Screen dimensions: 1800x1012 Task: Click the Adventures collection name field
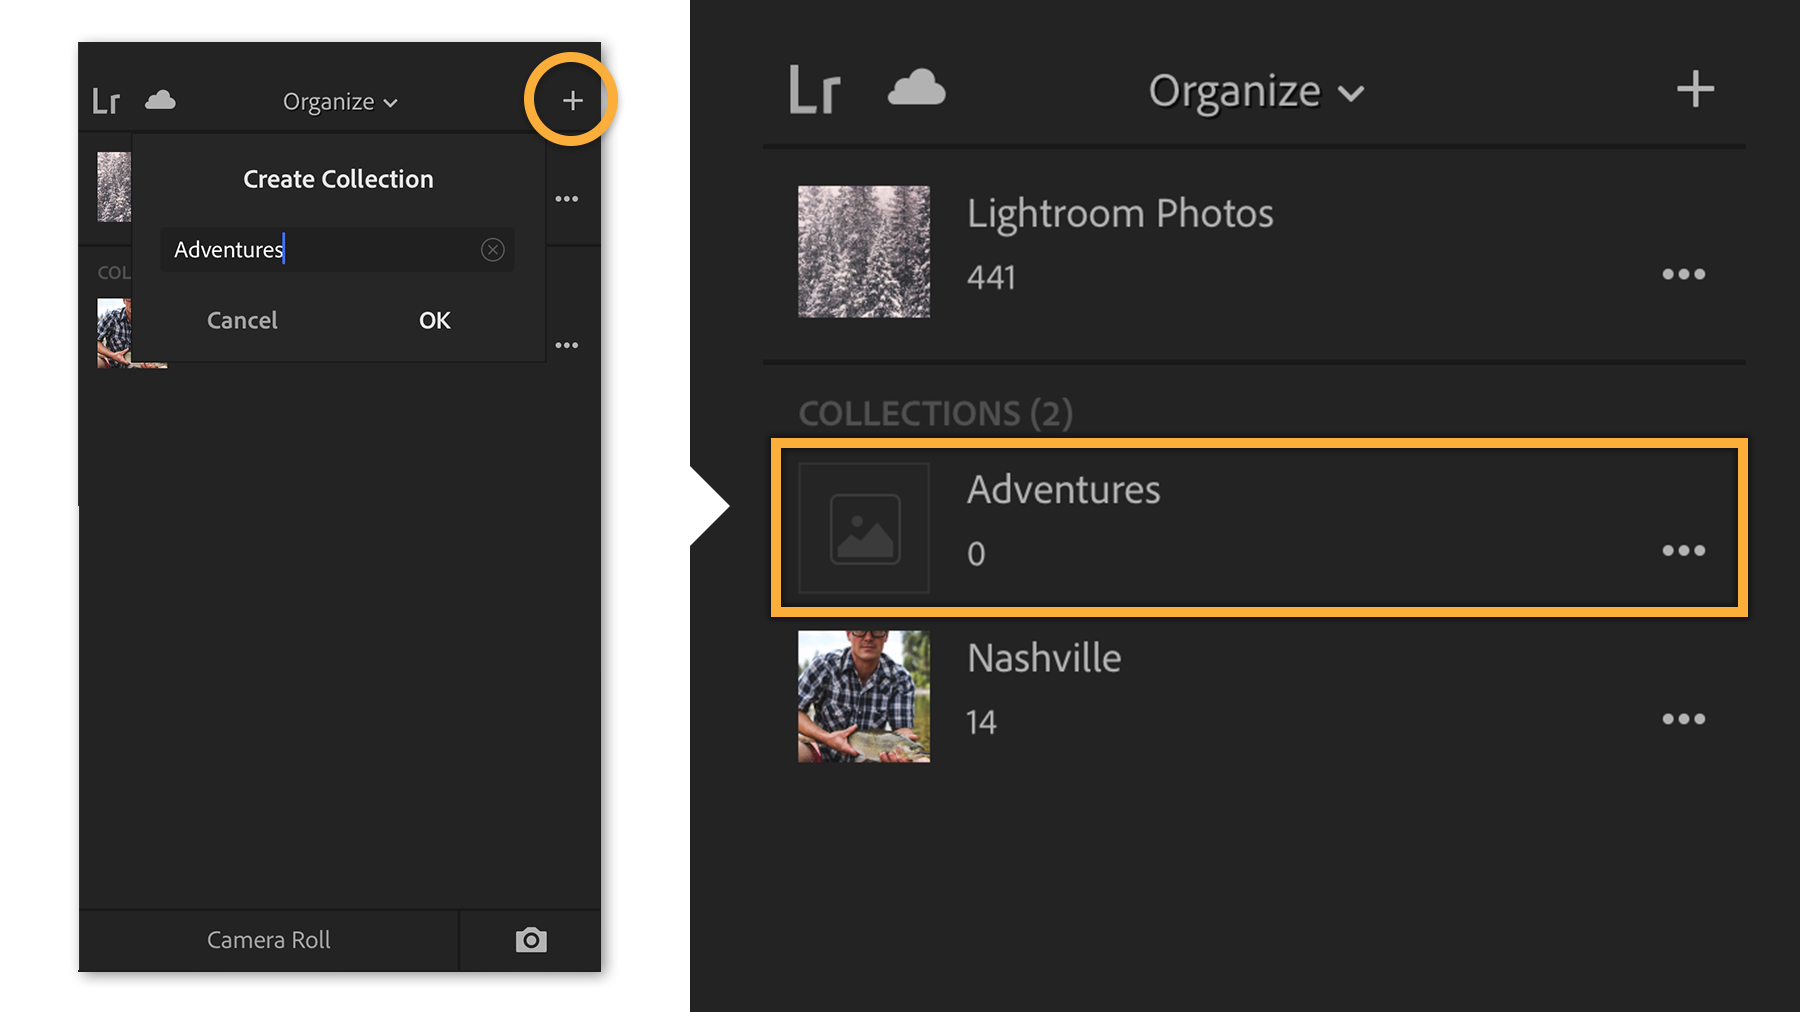pyautogui.click(x=337, y=250)
